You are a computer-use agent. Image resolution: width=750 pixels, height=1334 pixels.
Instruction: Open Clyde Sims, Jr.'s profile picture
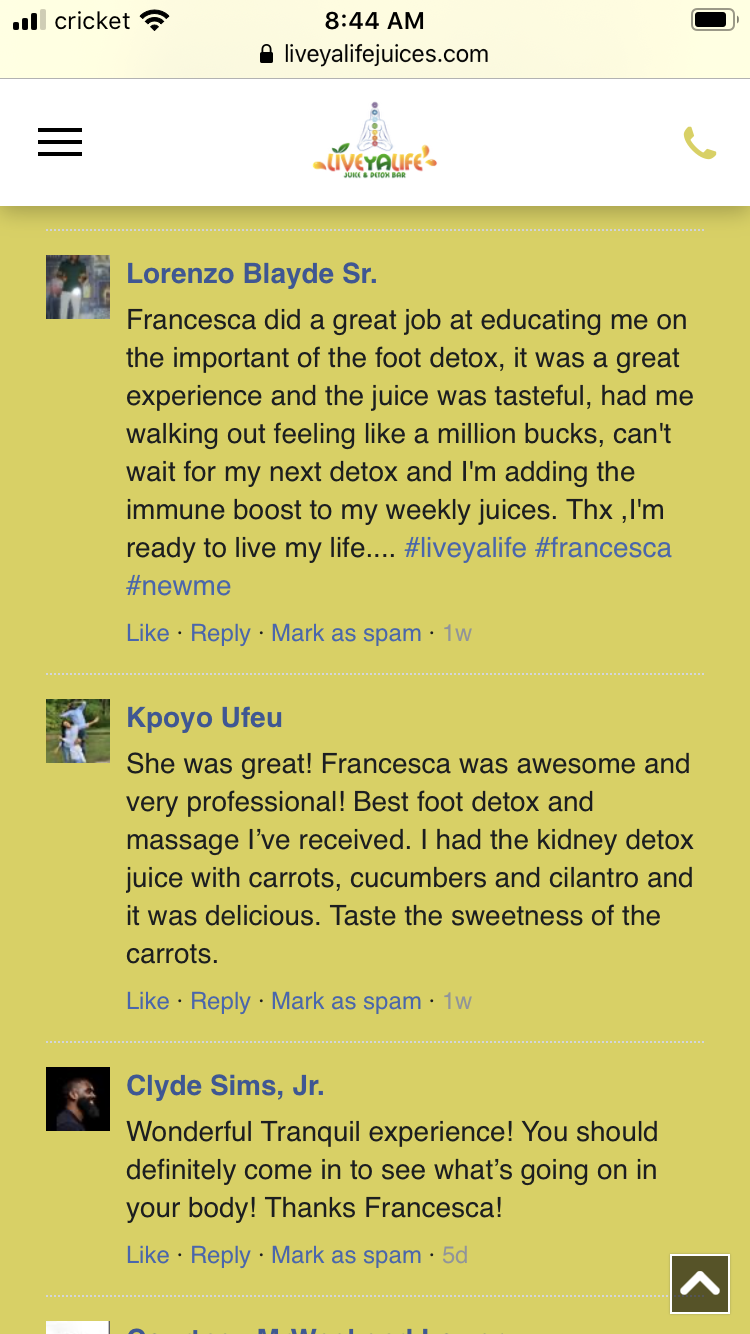pyautogui.click(x=78, y=1099)
